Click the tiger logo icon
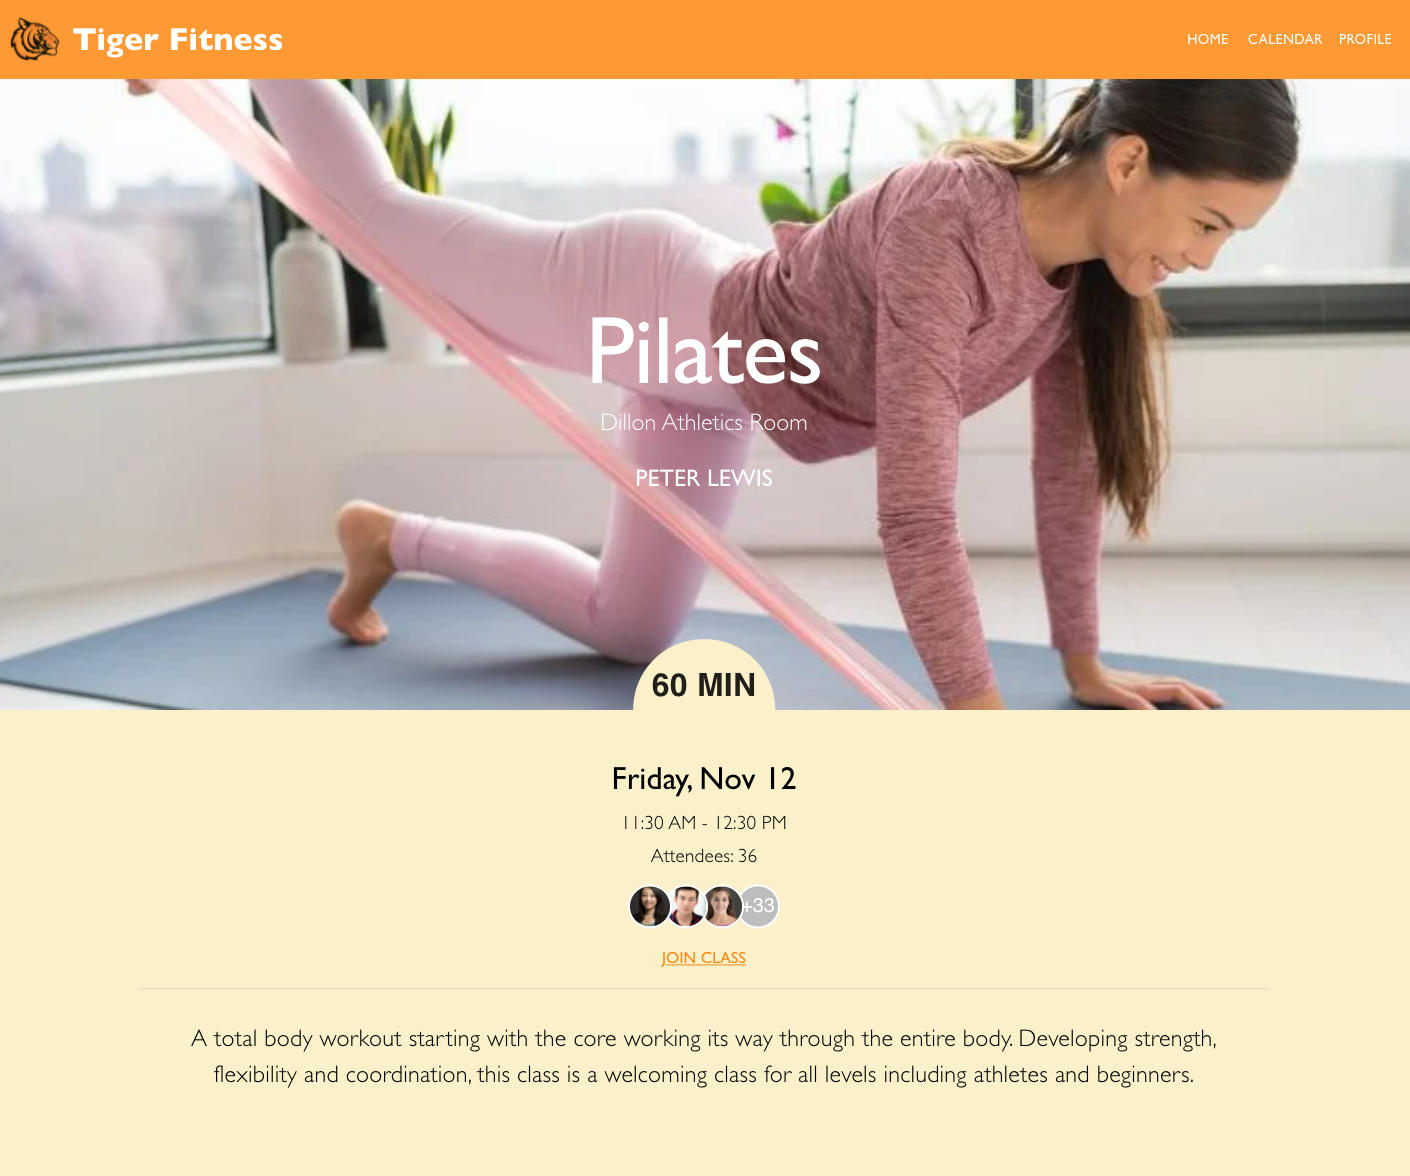The height and width of the screenshot is (1176, 1410). tap(35, 39)
